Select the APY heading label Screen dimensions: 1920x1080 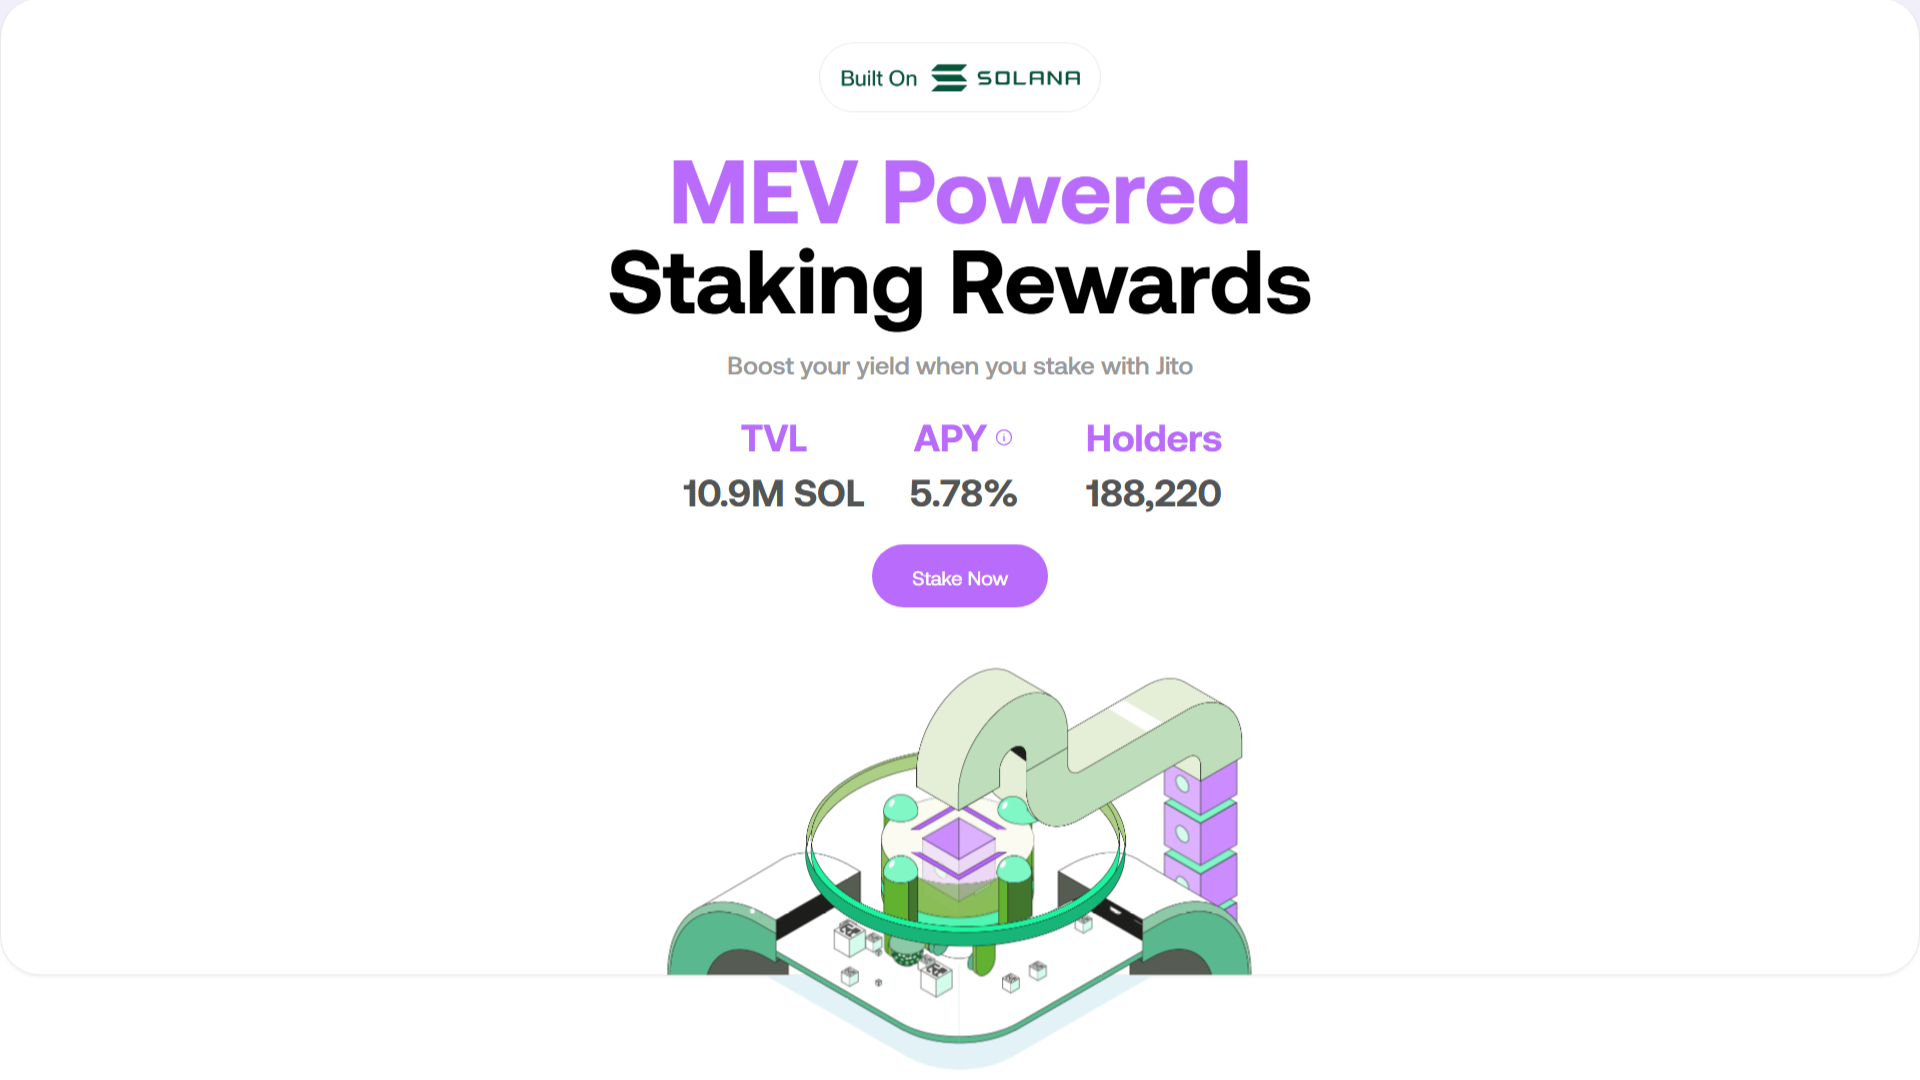pyautogui.click(x=950, y=439)
